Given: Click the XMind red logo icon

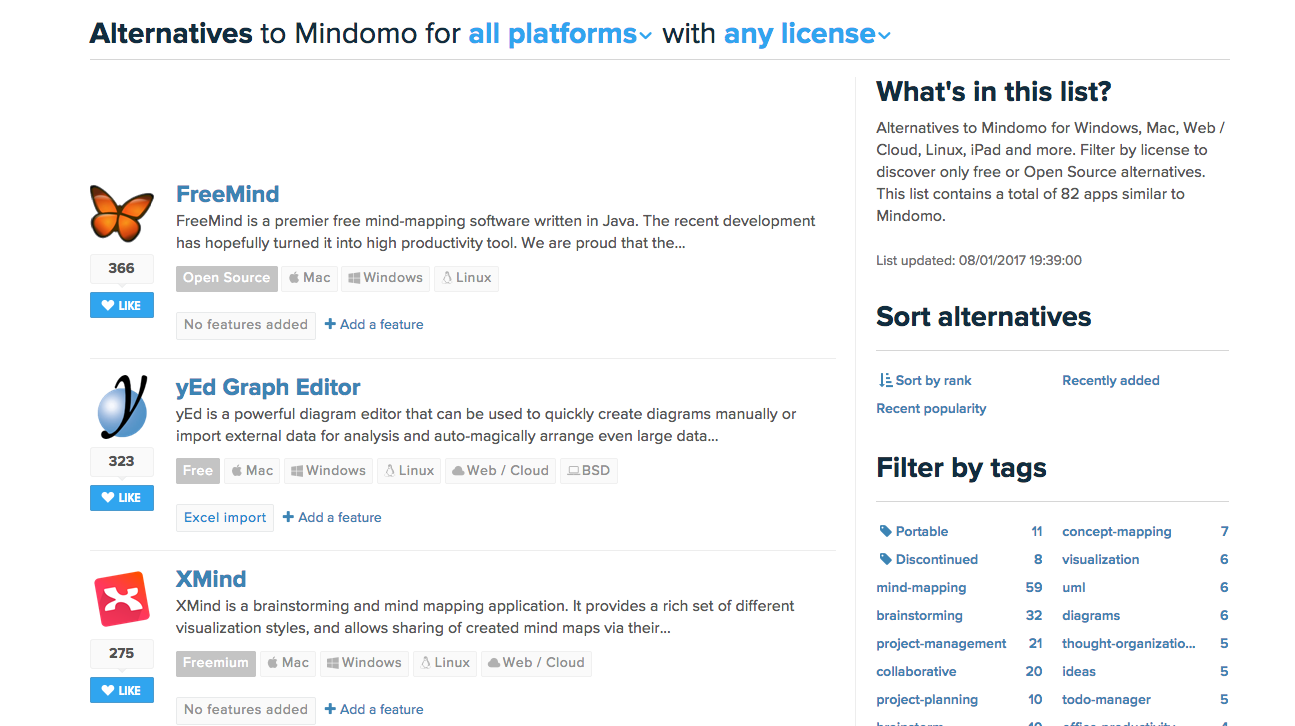Looking at the screenshot, I should point(121,598).
